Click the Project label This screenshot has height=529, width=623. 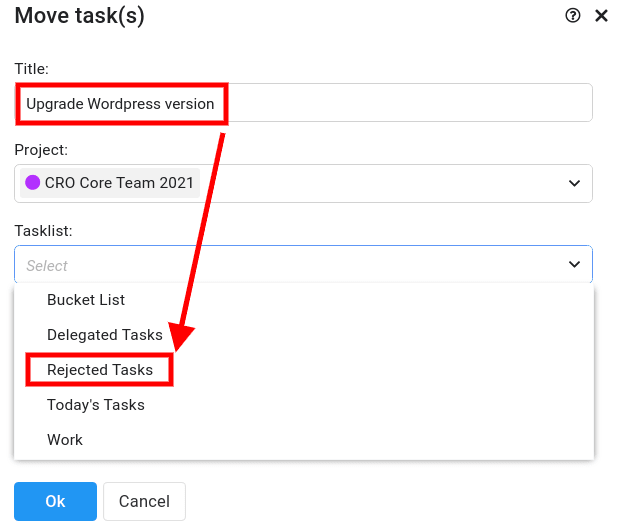[x=41, y=150]
